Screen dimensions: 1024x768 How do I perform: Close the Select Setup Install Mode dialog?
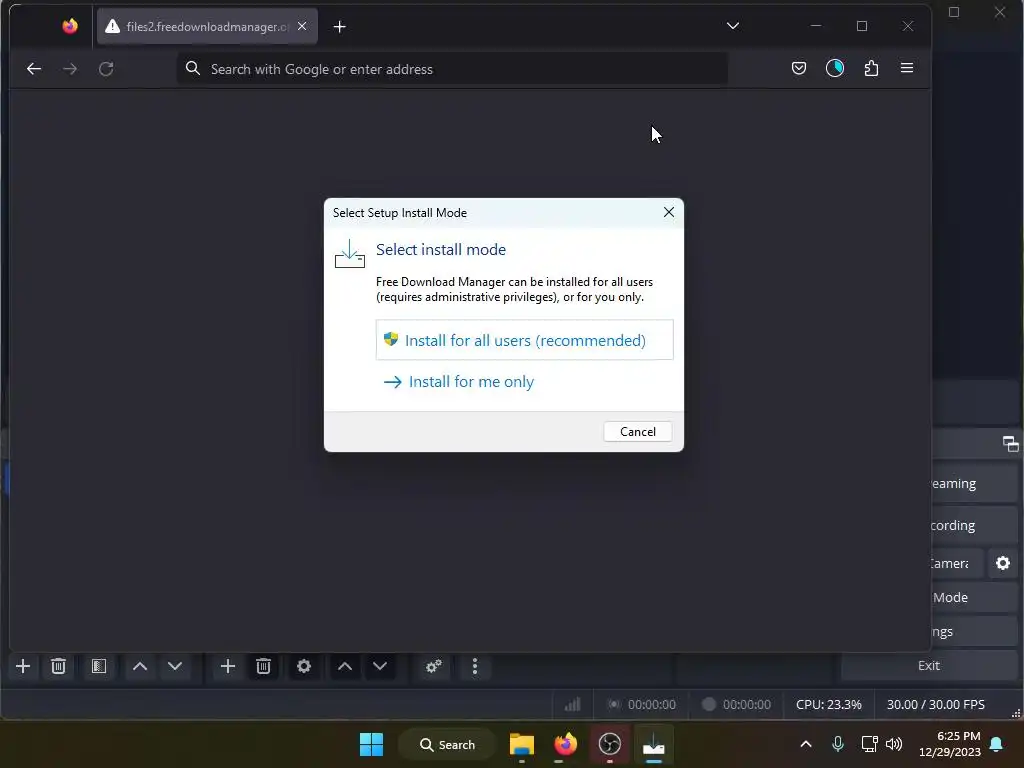point(668,212)
